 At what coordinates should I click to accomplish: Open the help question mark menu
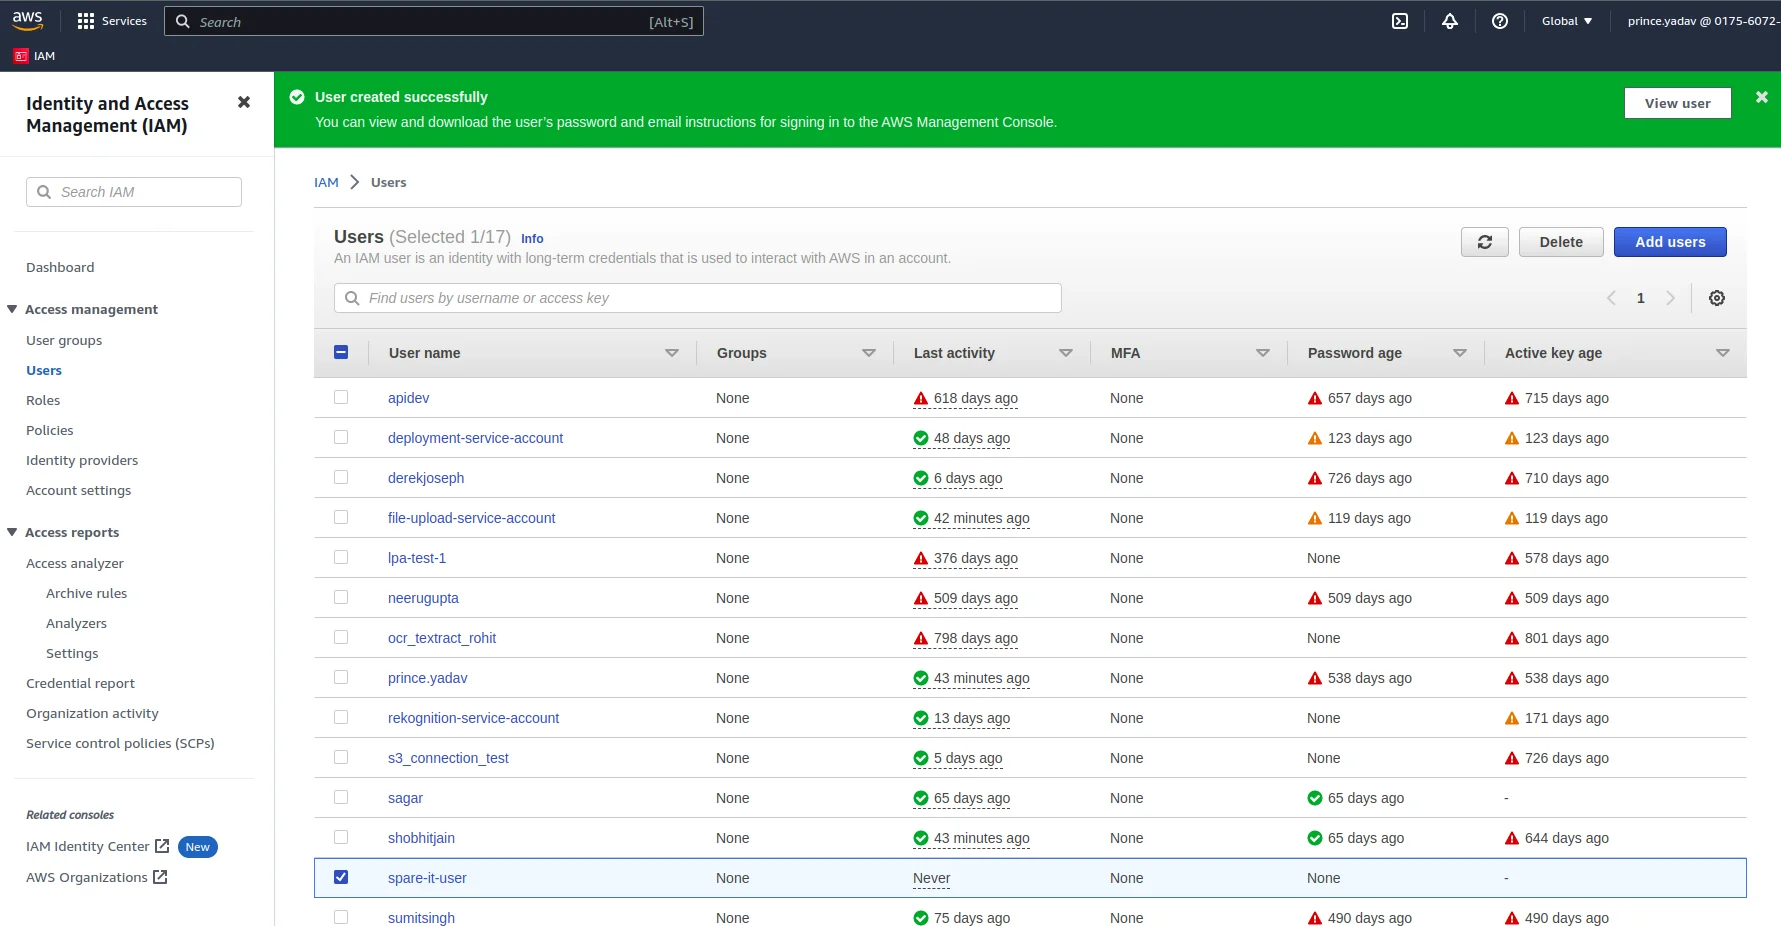pyautogui.click(x=1500, y=21)
